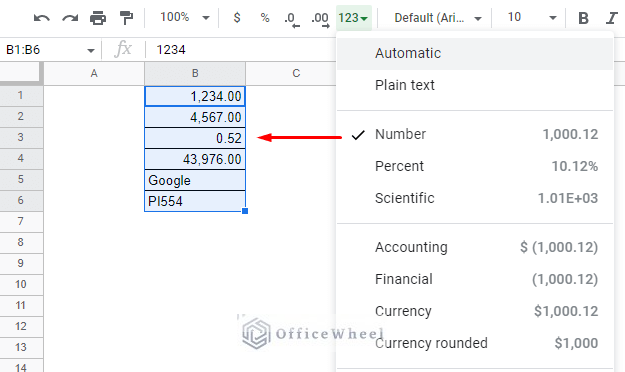Toggle Italic formatting
Image resolution: width=625 pixels, height=372 pixels.
(x=611, y=18)
